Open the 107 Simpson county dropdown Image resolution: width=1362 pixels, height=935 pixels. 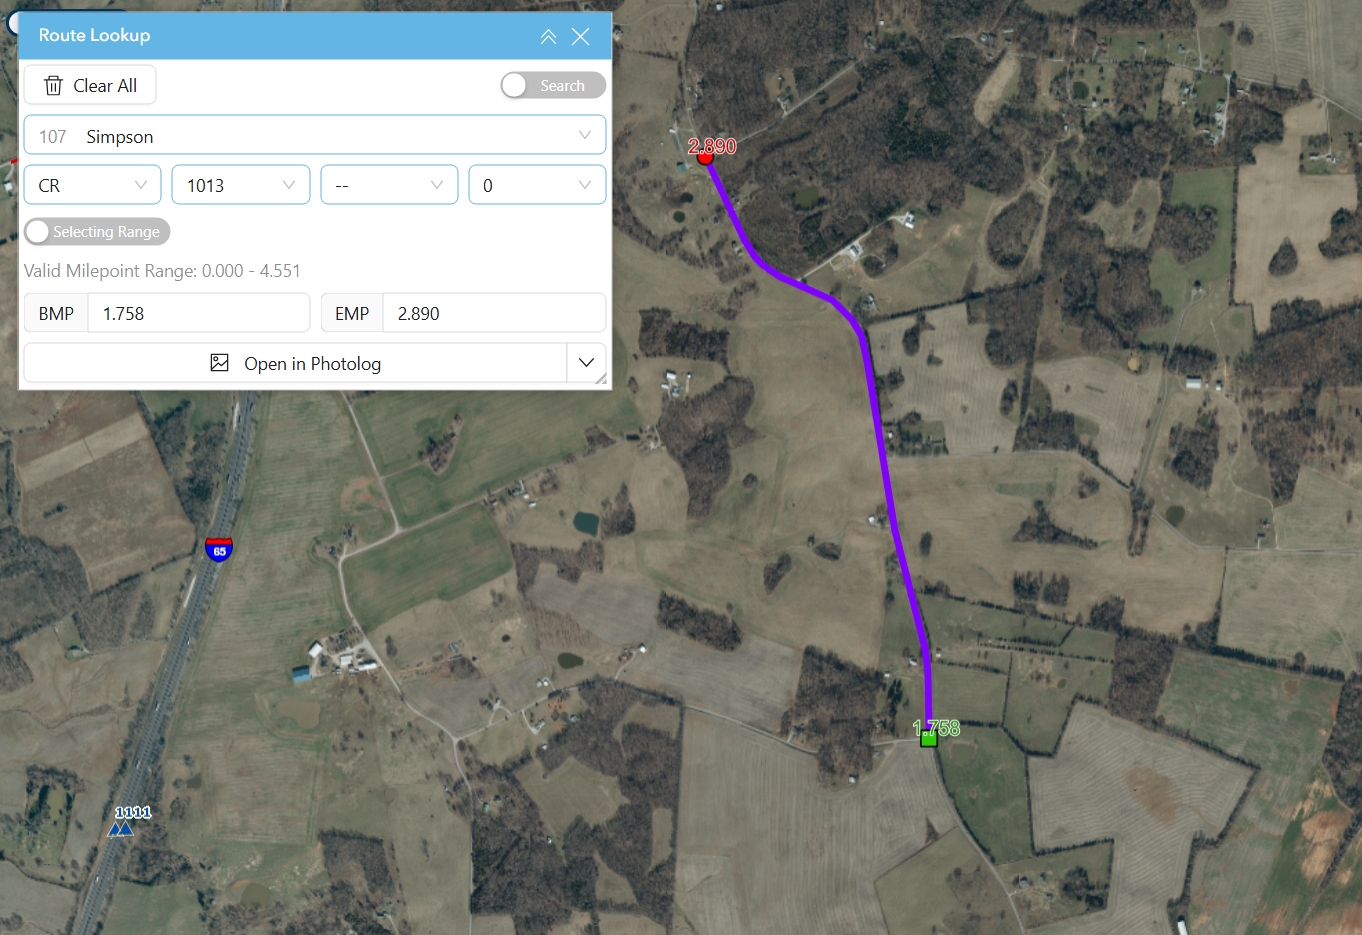click(x=315, y=135)
